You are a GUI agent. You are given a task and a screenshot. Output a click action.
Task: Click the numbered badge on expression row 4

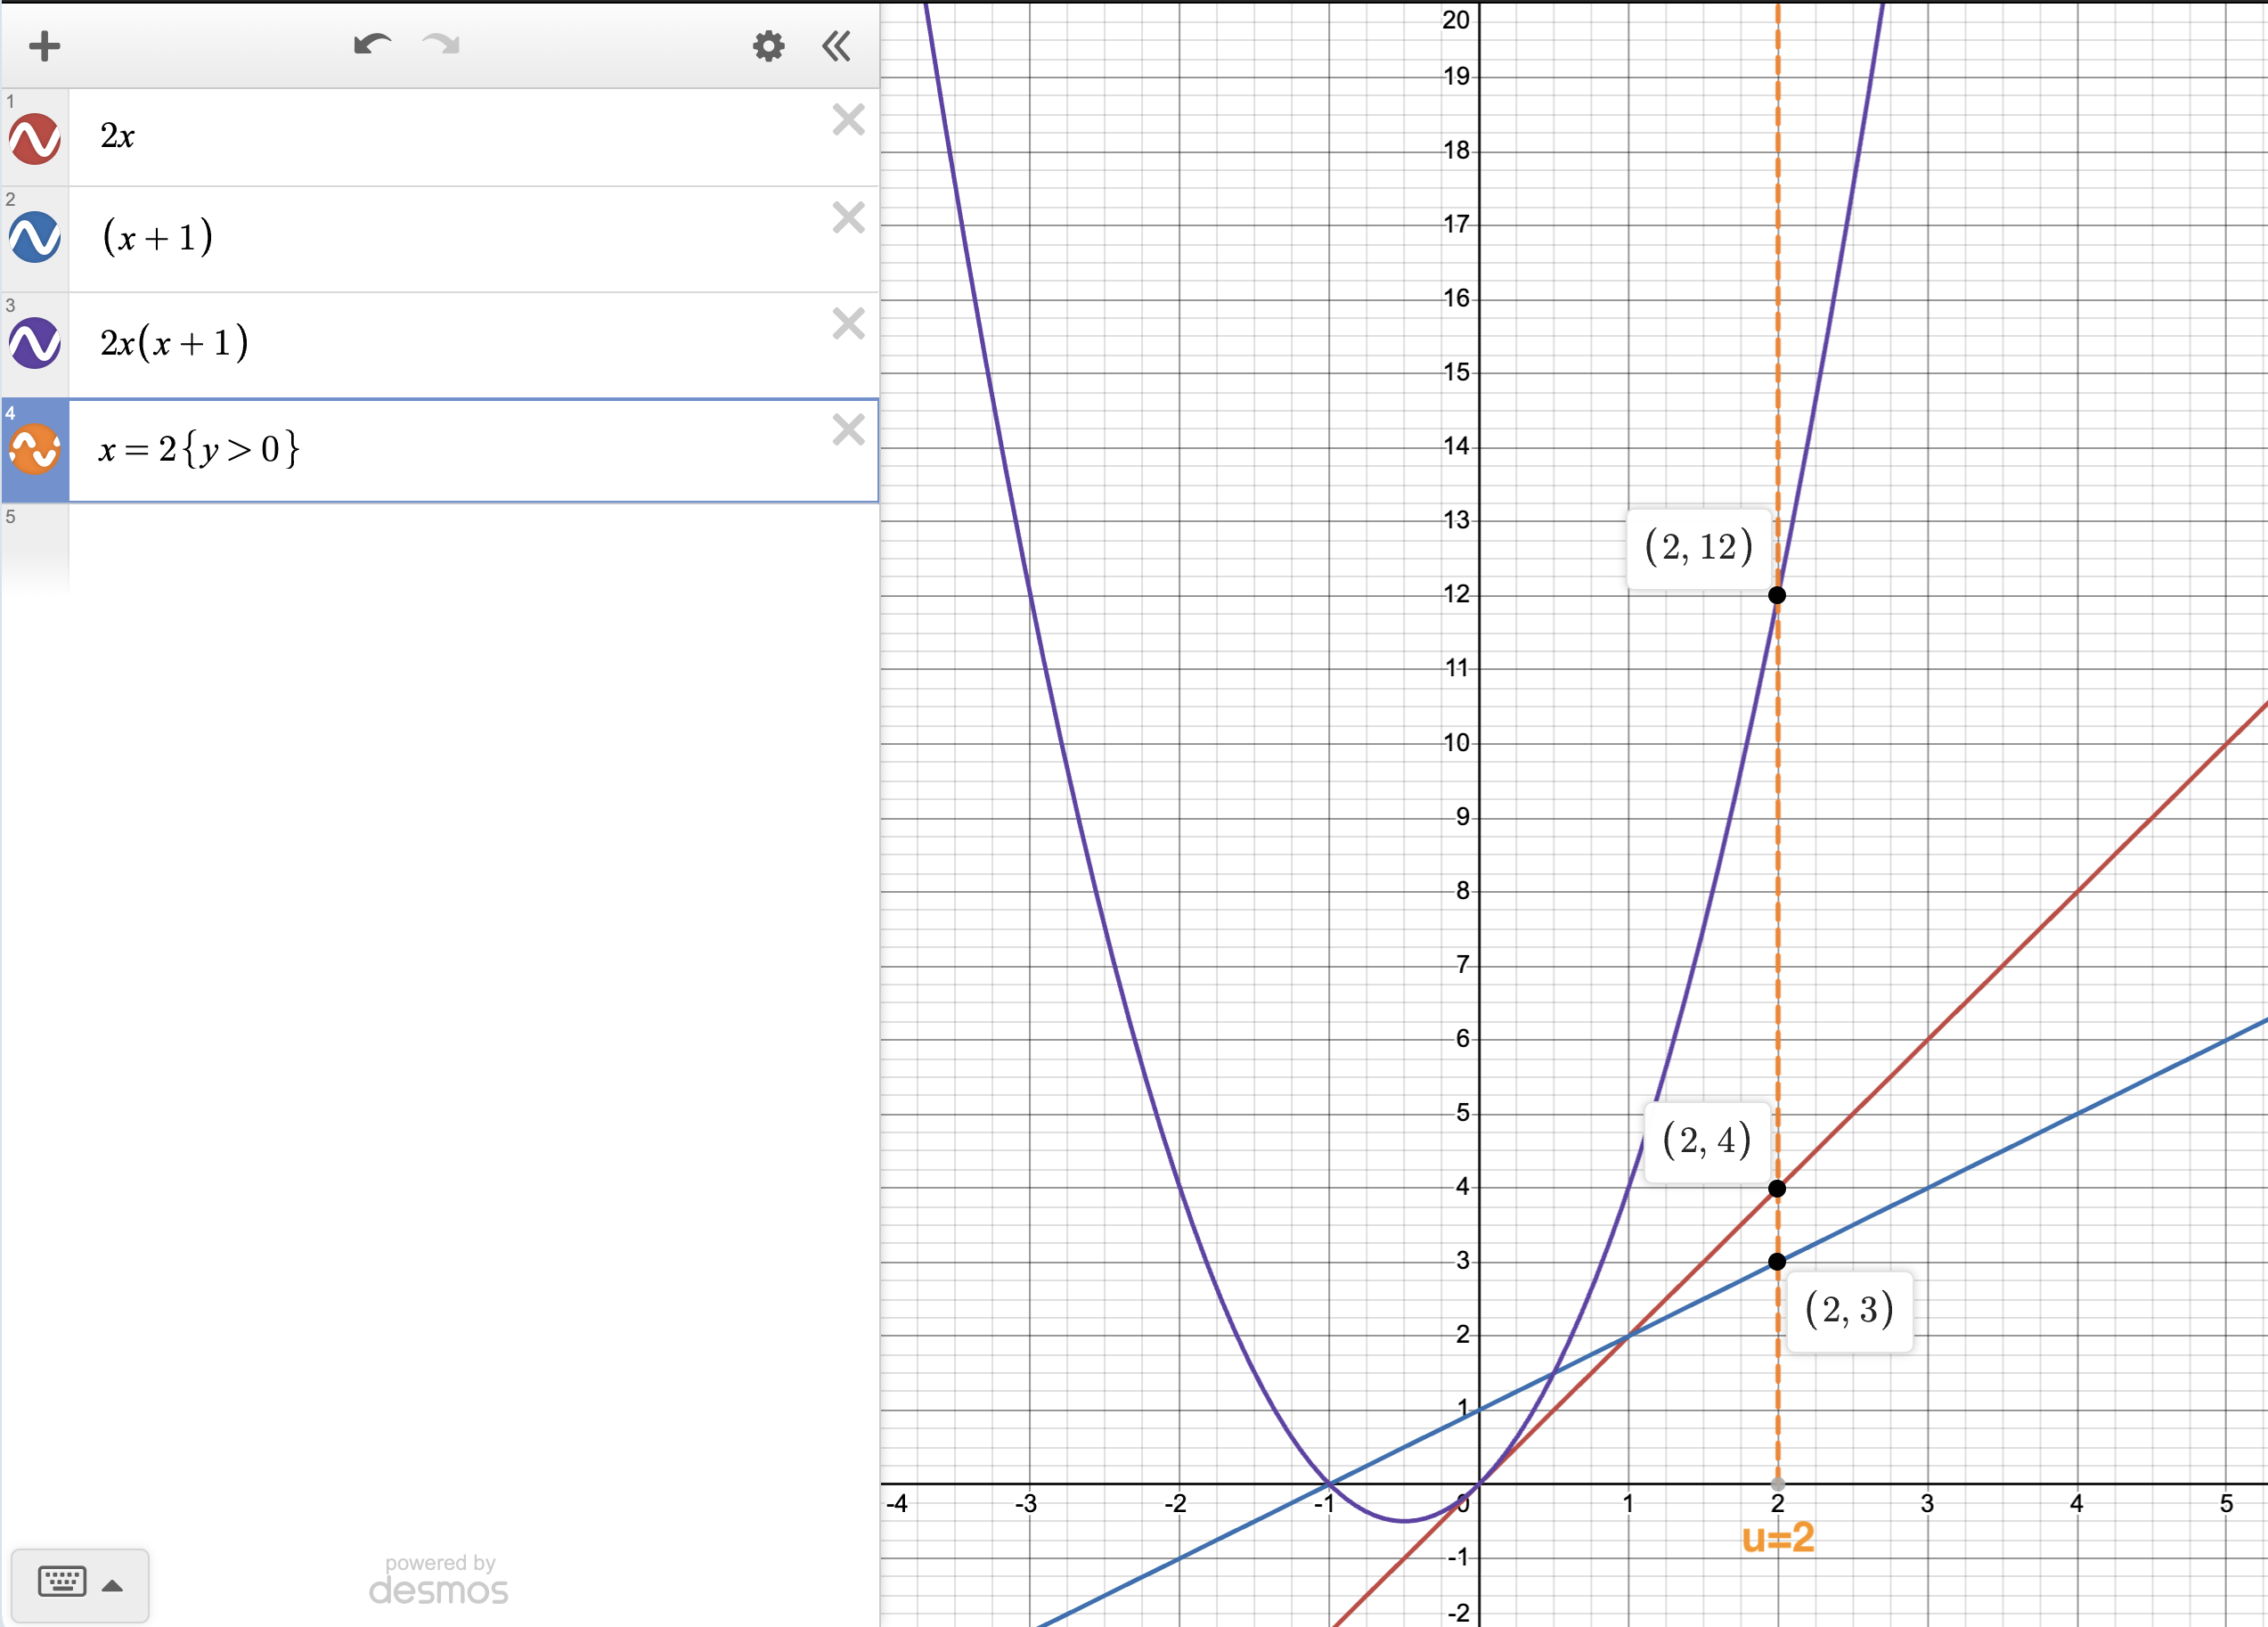click(10, 413)
